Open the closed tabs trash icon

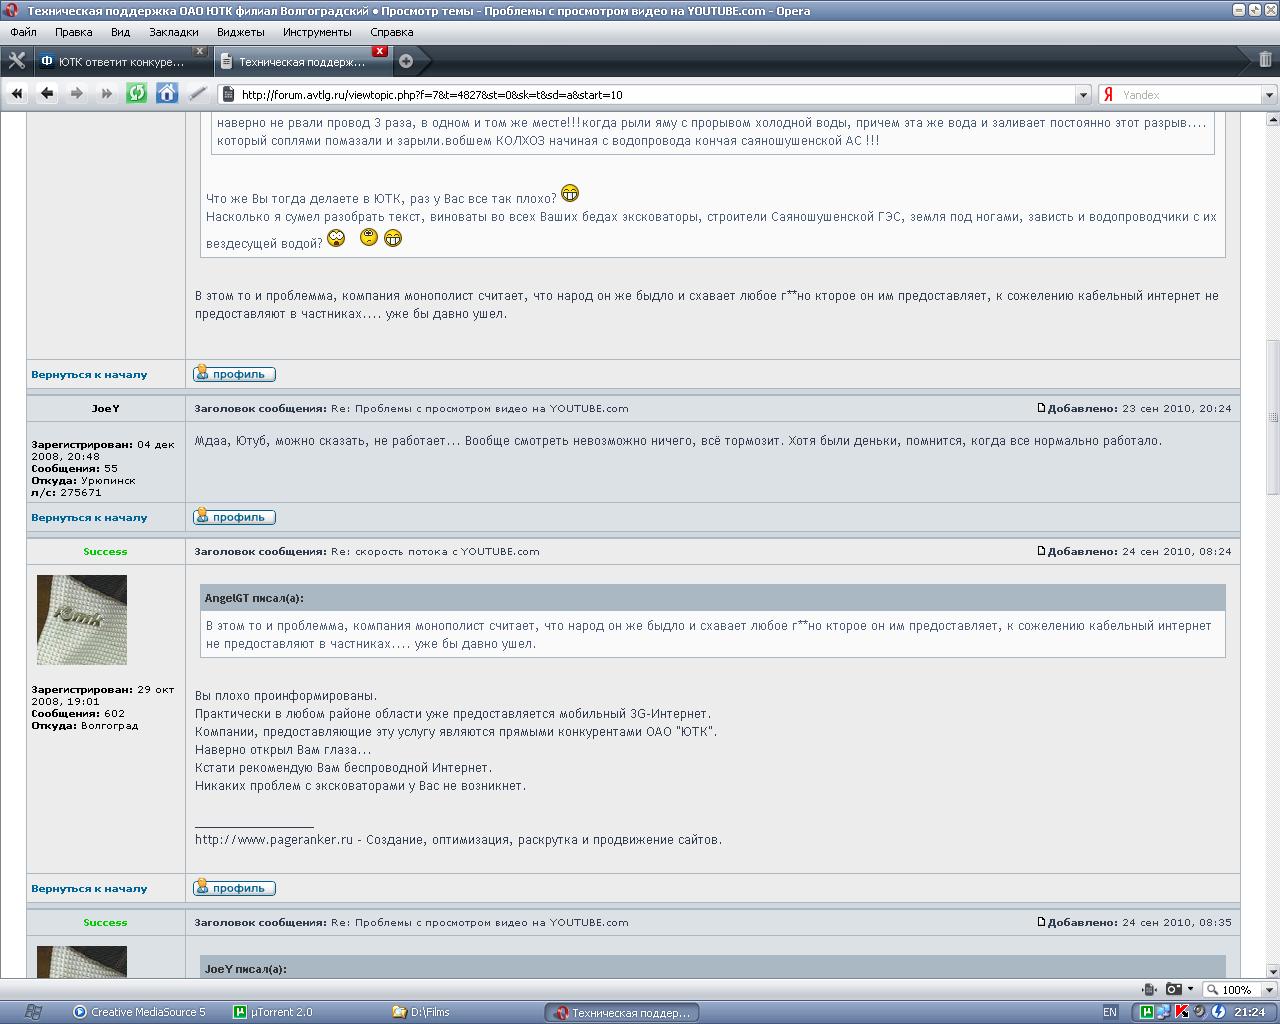[1265, 60]
